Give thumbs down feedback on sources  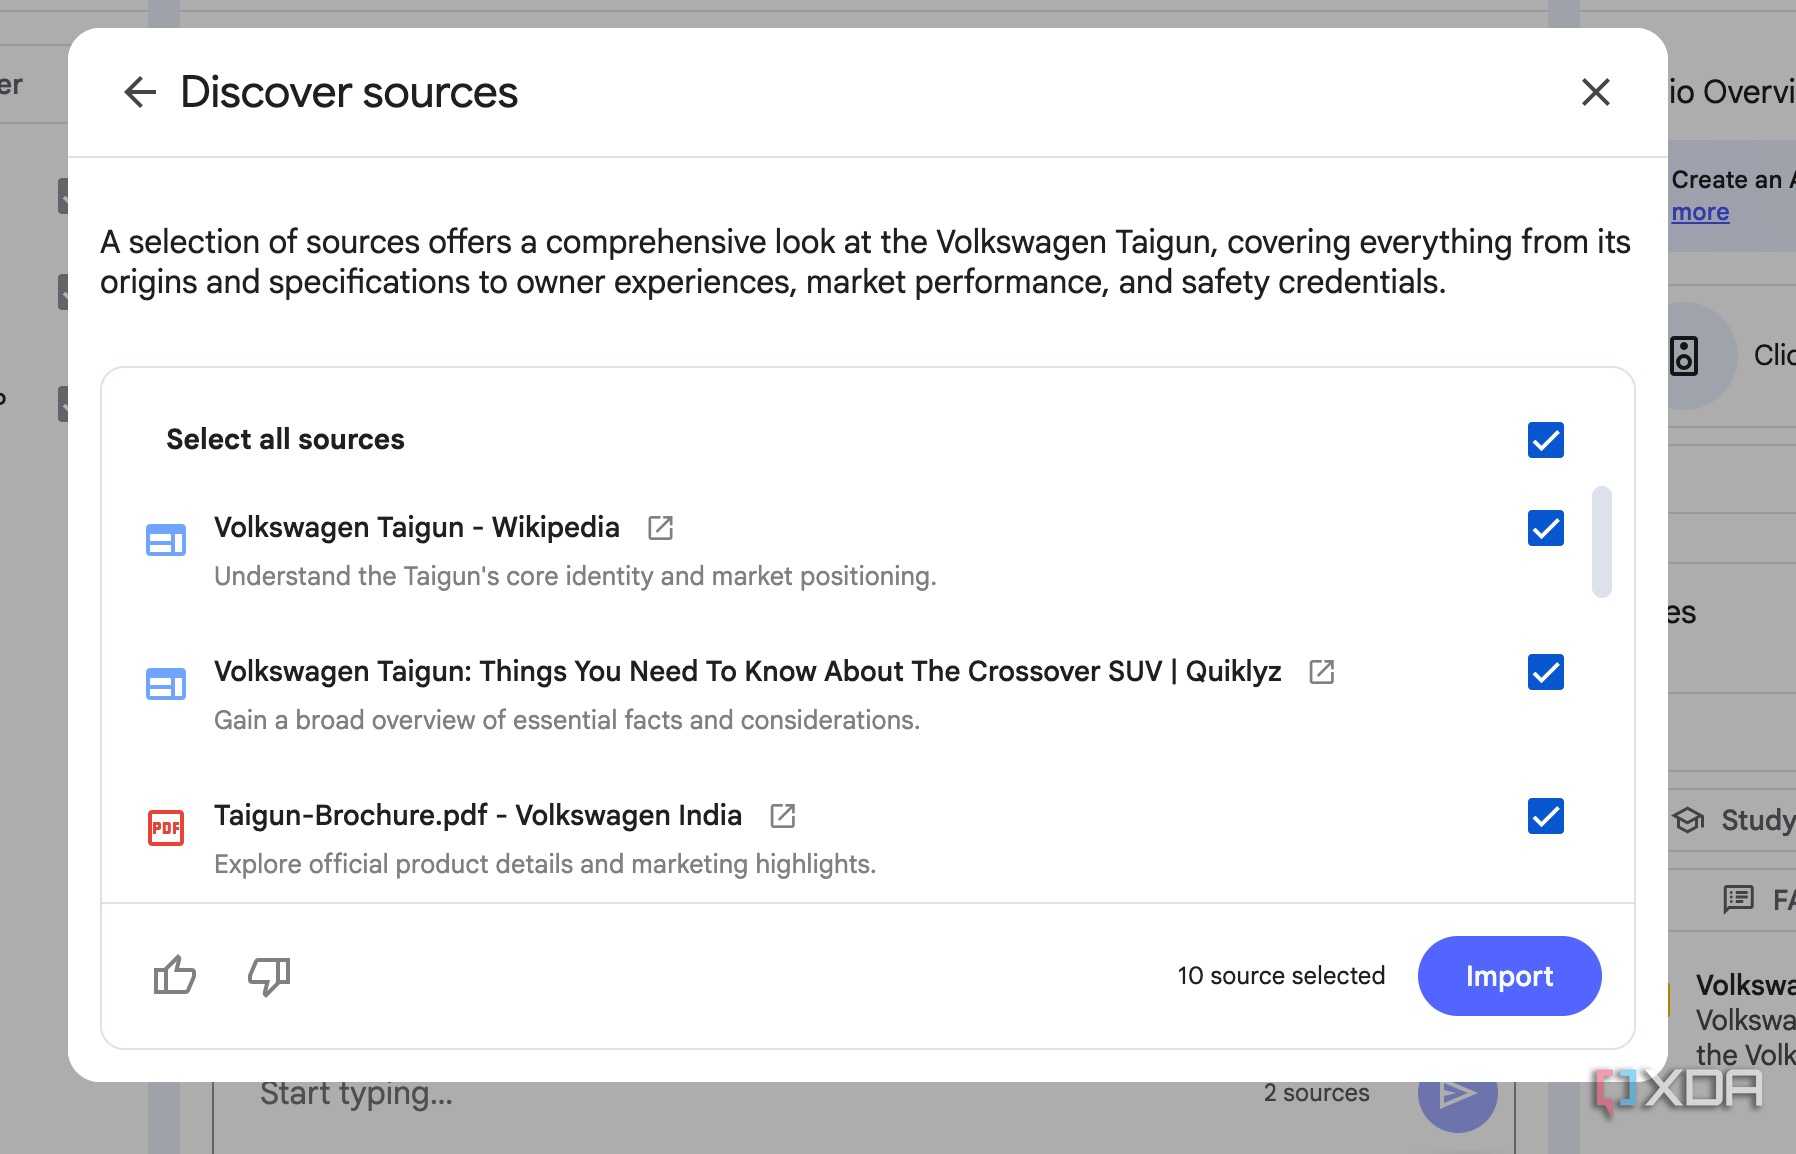pyautogui.click(x=269, y=975)
